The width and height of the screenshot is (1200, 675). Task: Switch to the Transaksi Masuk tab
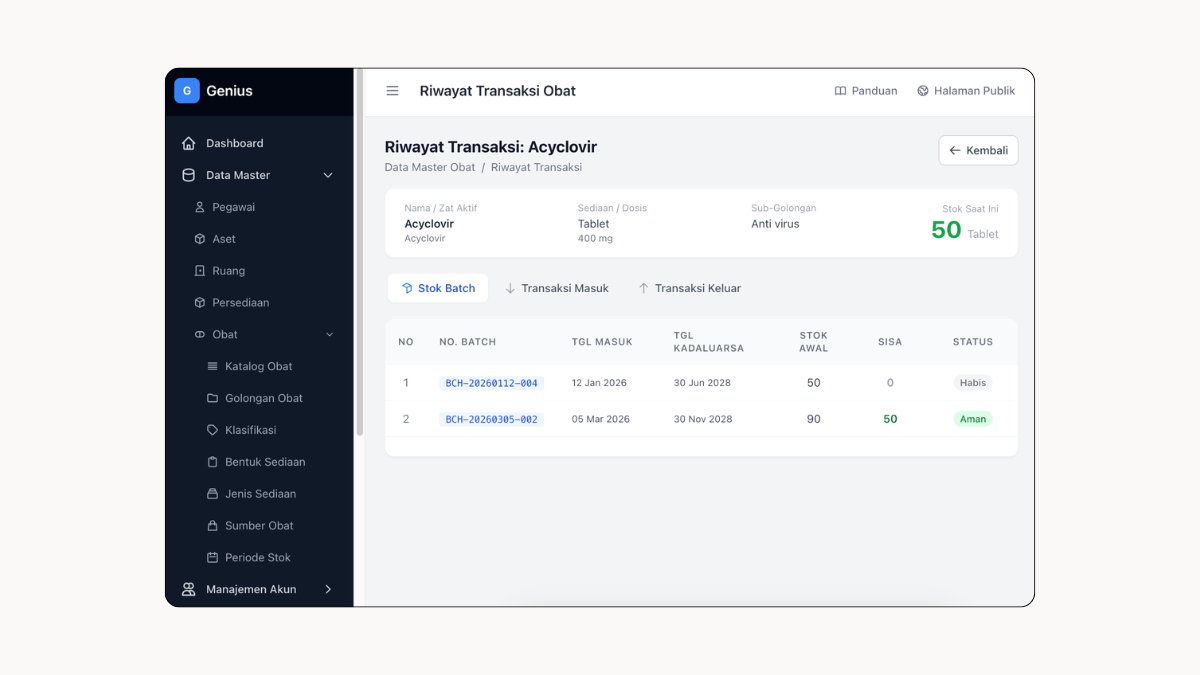tap(557, 288)
